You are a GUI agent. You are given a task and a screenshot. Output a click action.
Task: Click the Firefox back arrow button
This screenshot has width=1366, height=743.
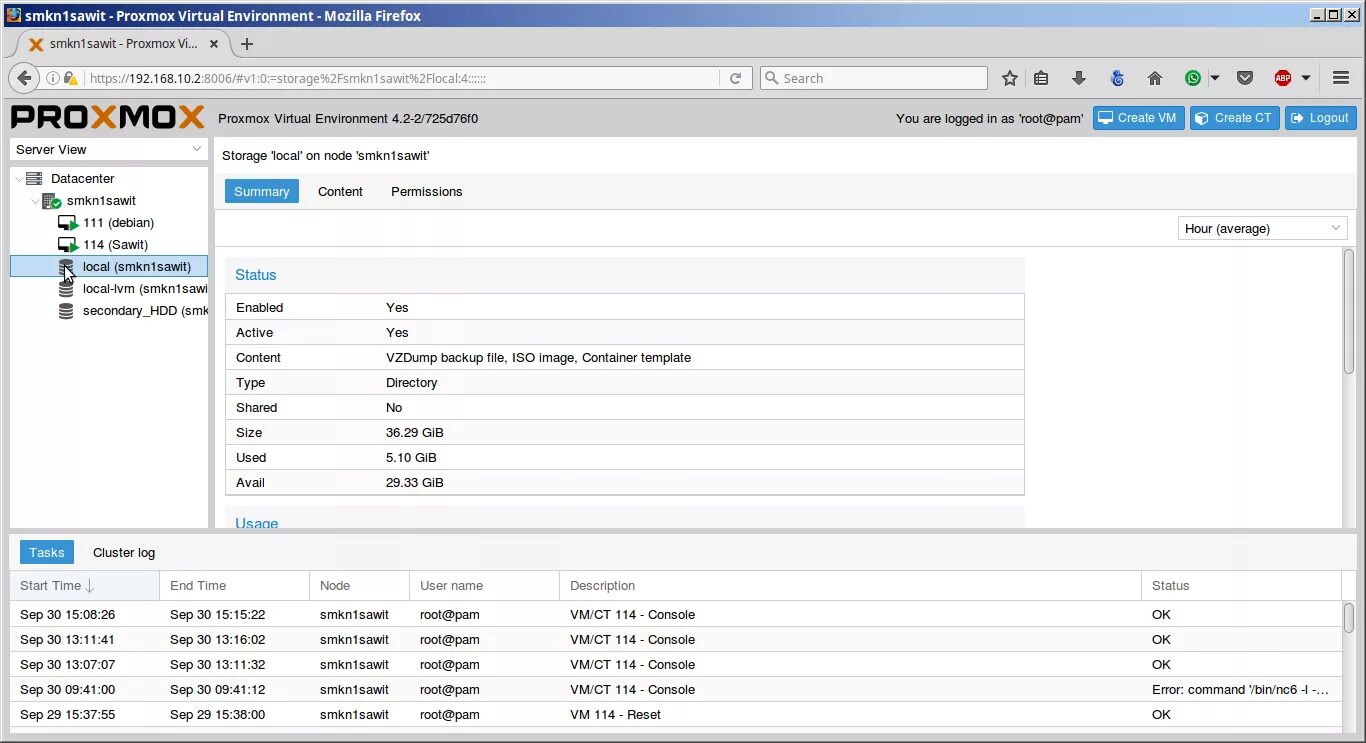pos(25,78)
